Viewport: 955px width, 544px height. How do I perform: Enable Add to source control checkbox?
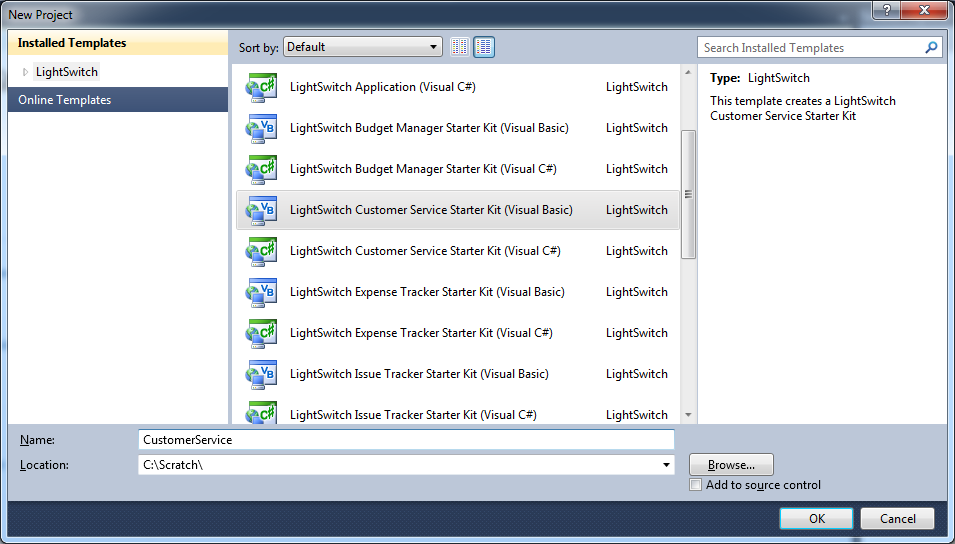[x=696, y=485]
